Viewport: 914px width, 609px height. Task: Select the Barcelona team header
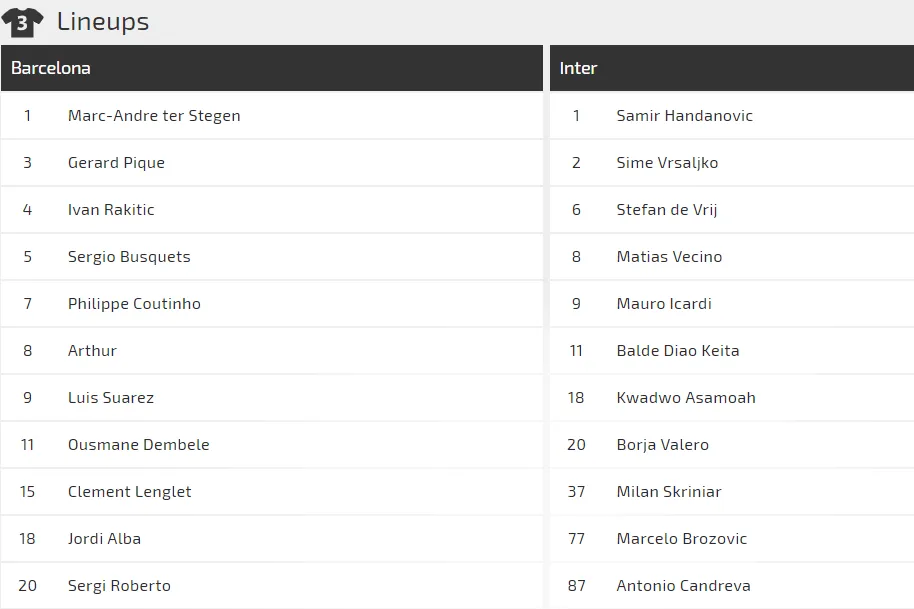tap(51, 68)
